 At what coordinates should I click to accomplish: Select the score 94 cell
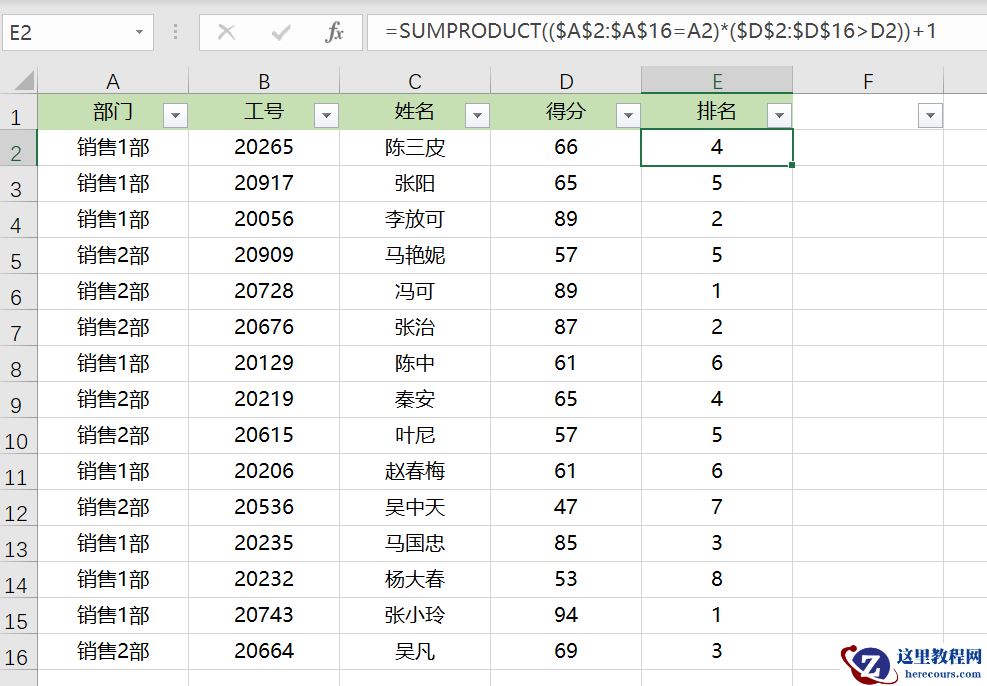(566, 616)
